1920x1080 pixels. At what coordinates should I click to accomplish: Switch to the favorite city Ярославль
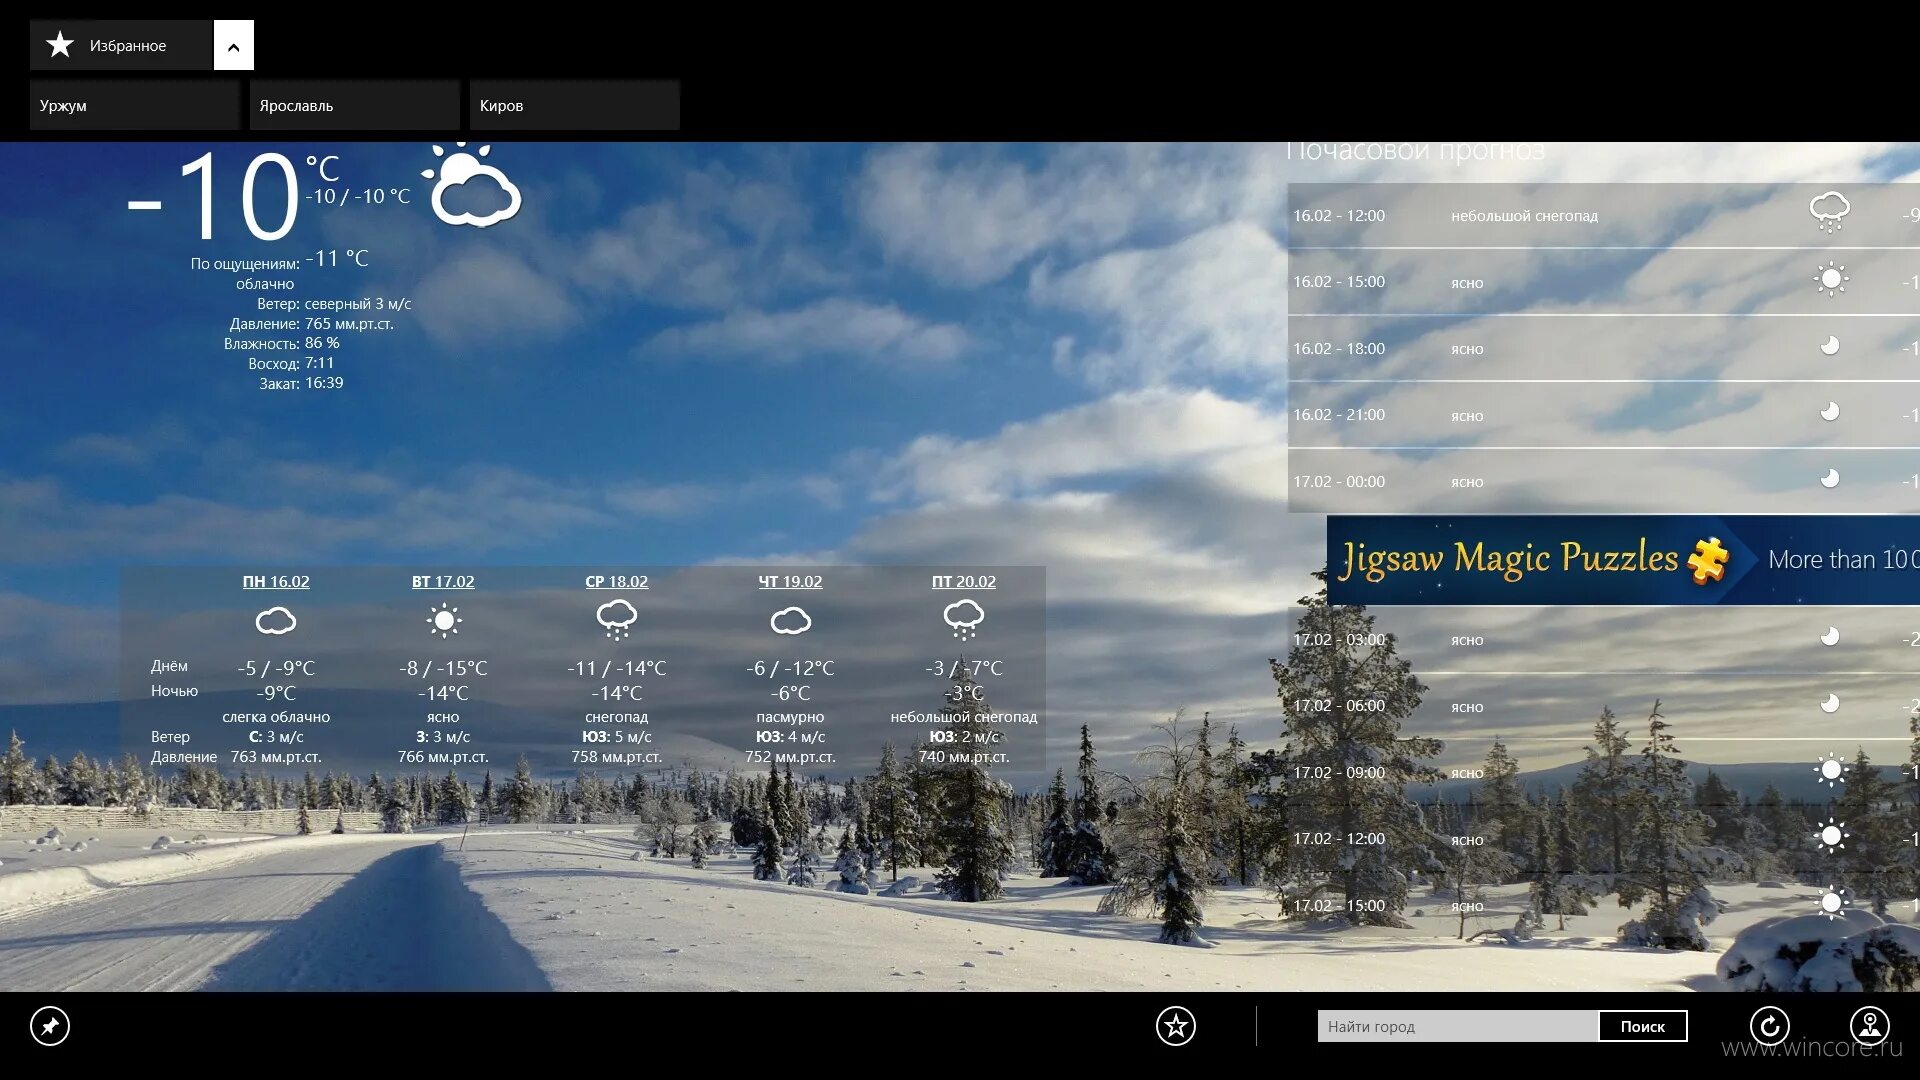pos(354,106)
